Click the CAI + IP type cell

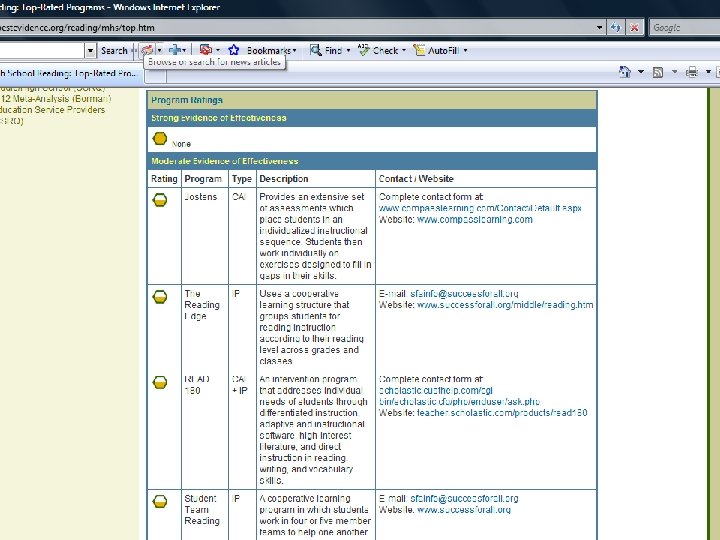[x=240, y=385]
